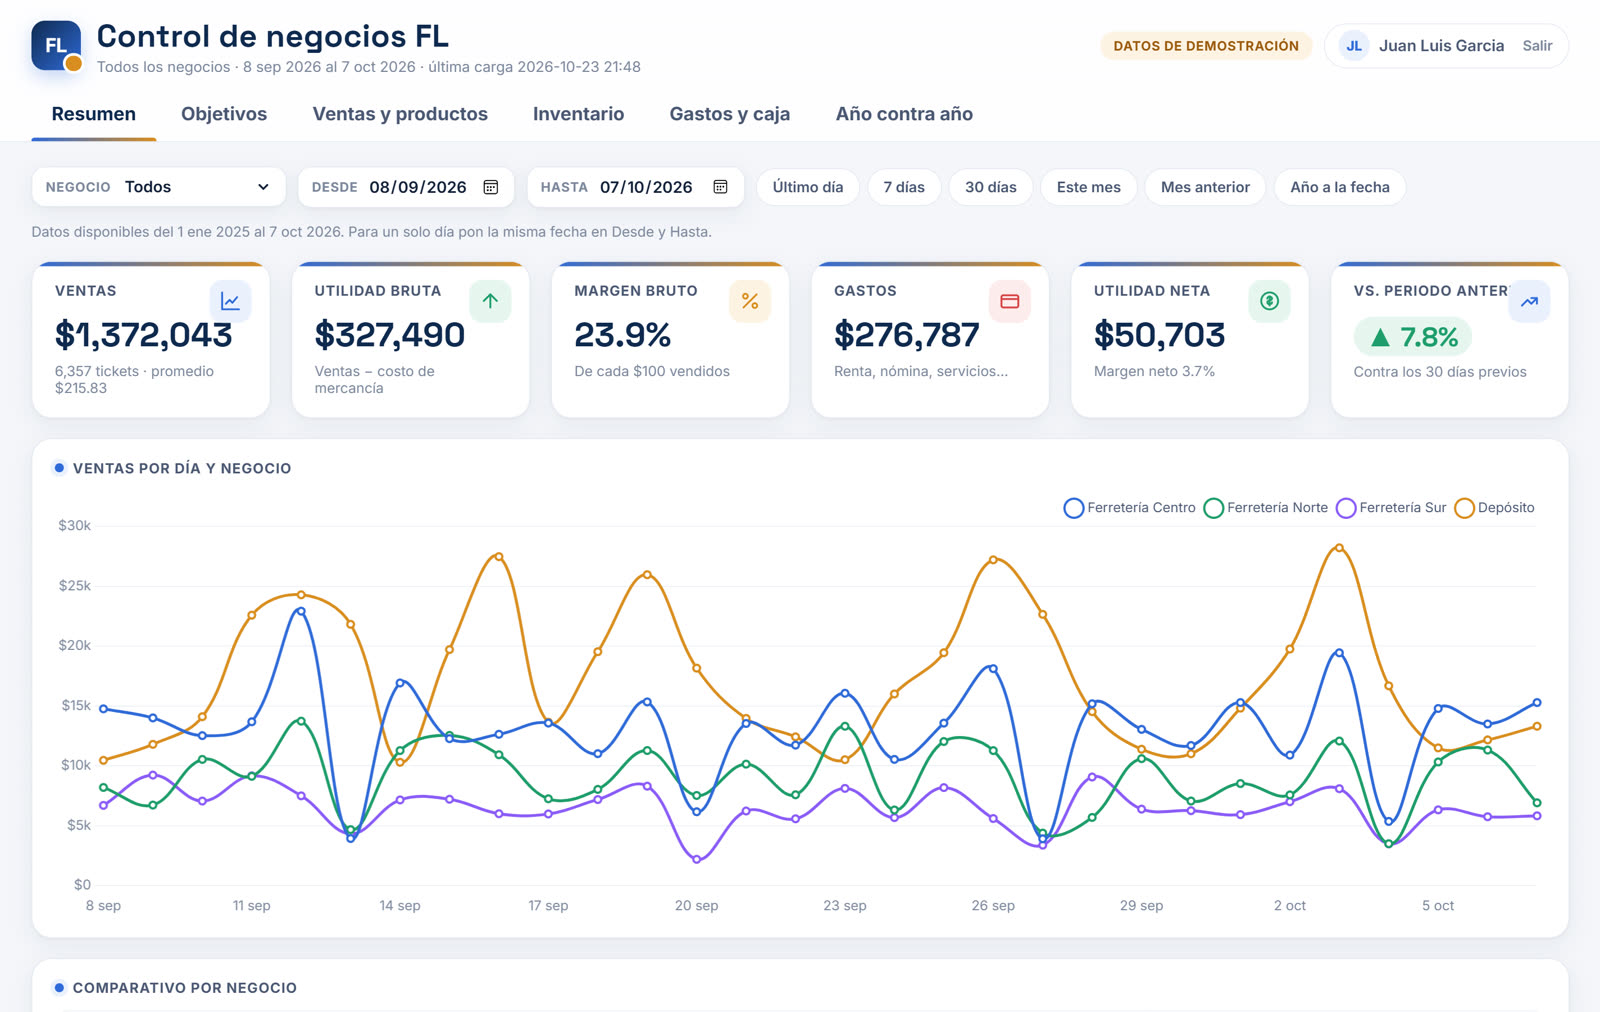Open the Desde date picker calendar icon

(491, 187)
